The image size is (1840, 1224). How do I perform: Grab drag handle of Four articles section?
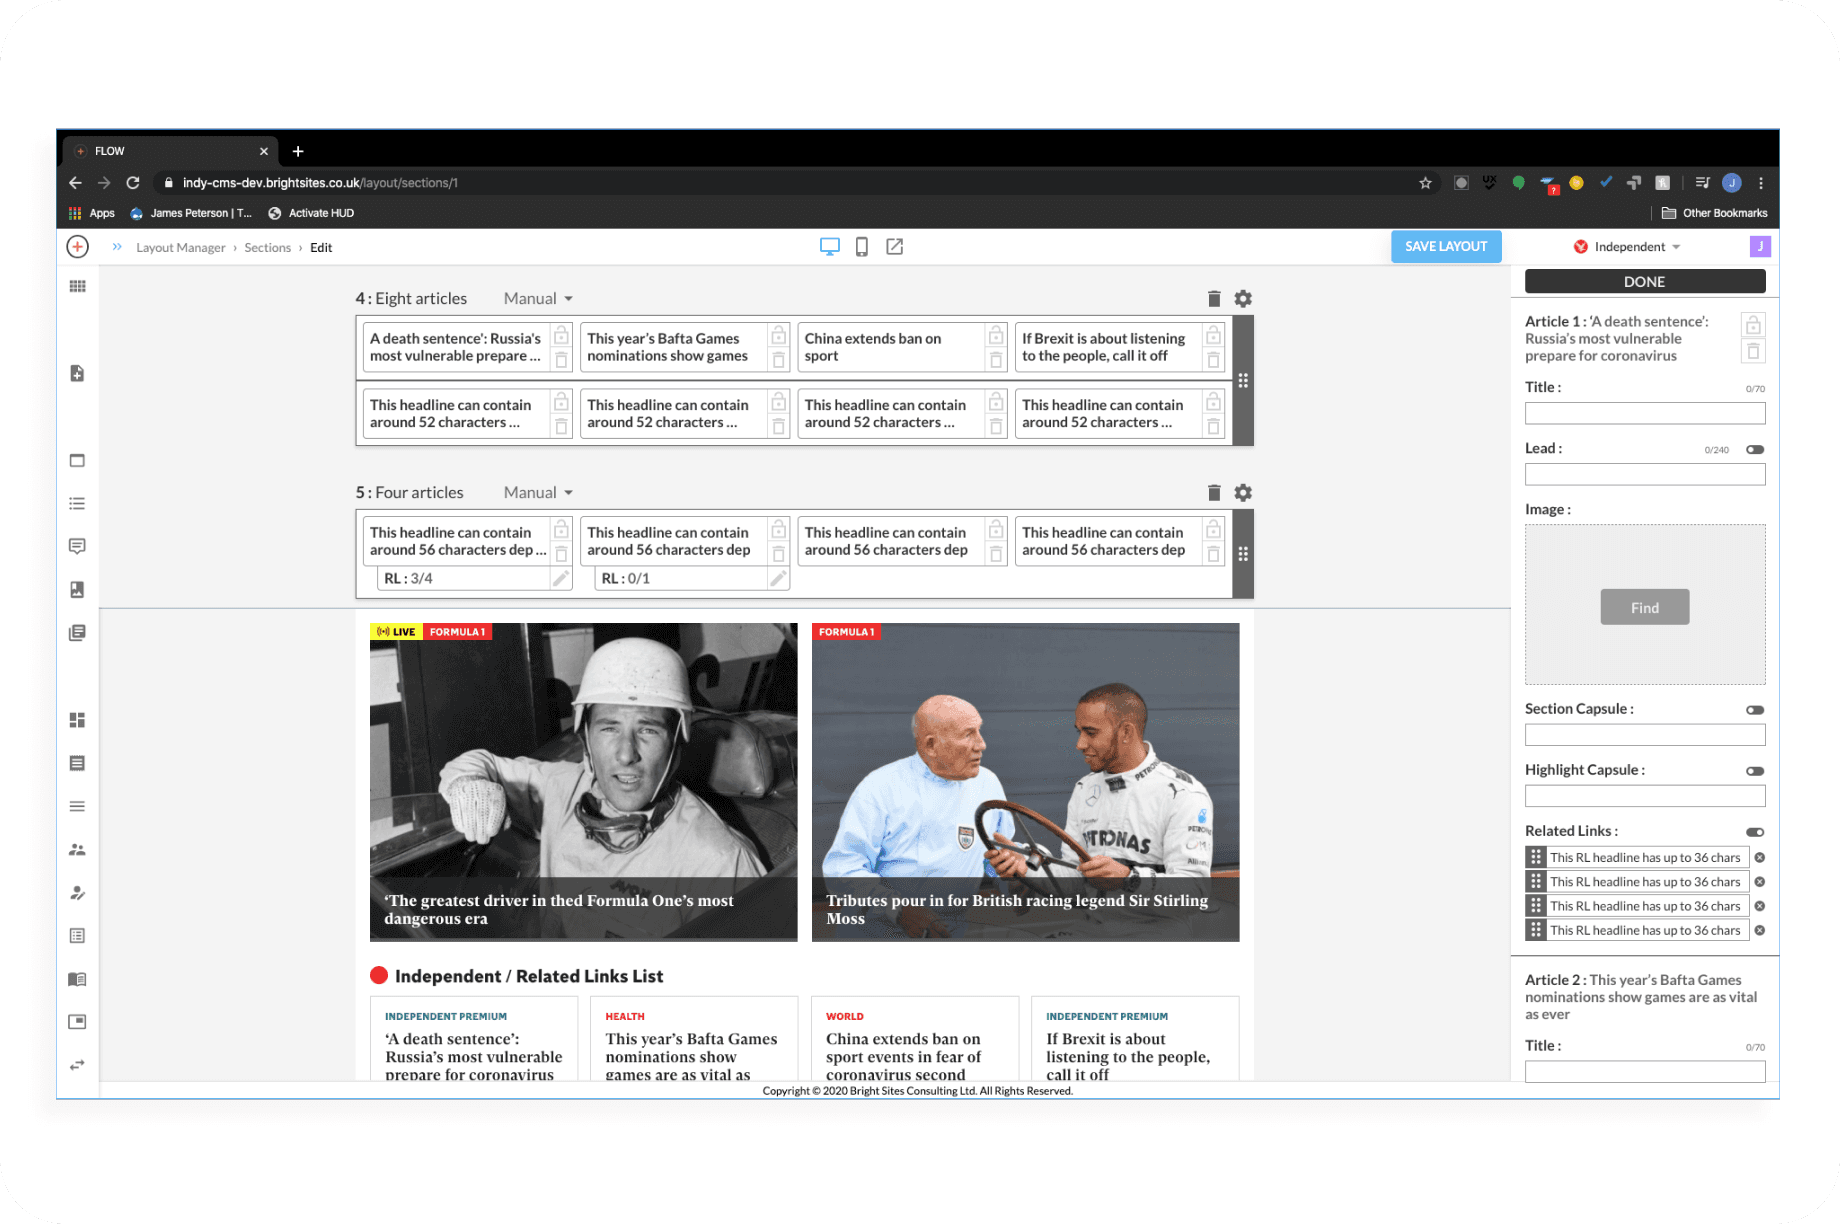tap(1243, 554)
